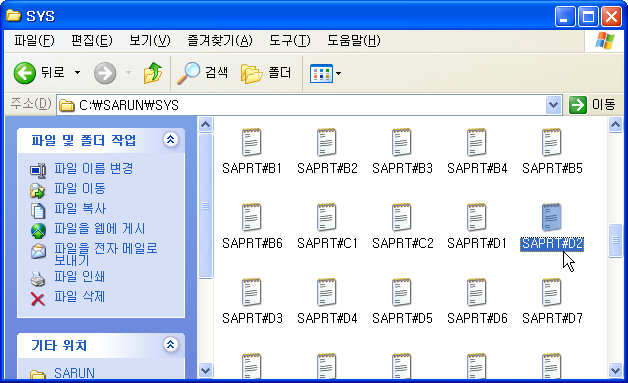Screen dimensions: 628x383
Task: Select the SAPRT#D7 file icon
Action: 552,292
